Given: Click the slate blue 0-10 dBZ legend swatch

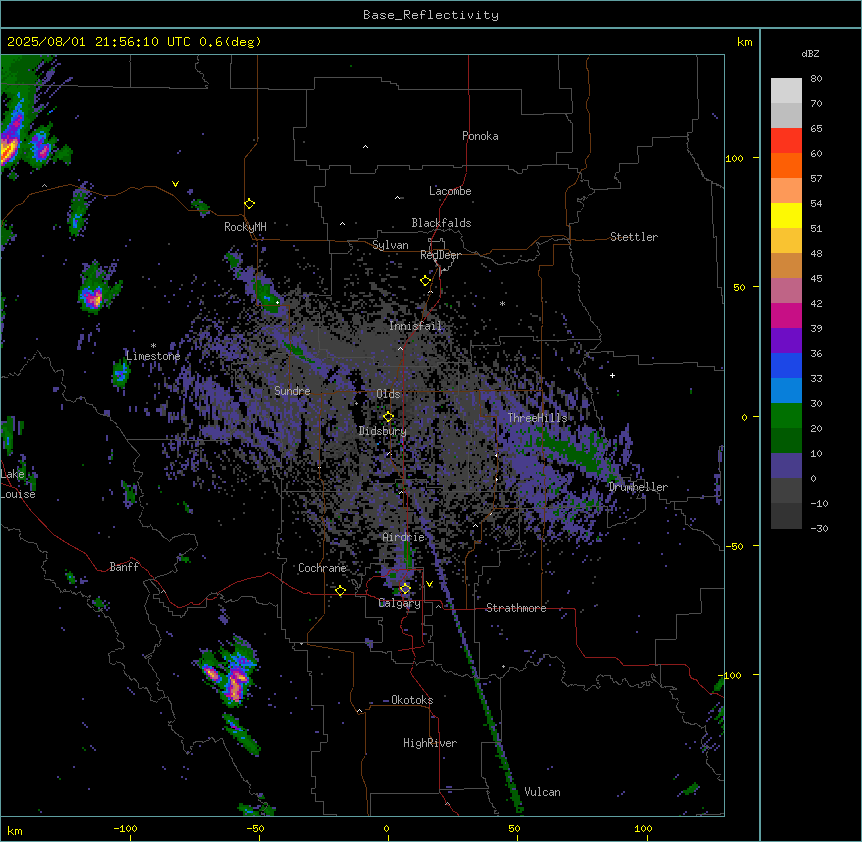Looking at the screenshot, I should pyautogui.click(x=786, y=466).
